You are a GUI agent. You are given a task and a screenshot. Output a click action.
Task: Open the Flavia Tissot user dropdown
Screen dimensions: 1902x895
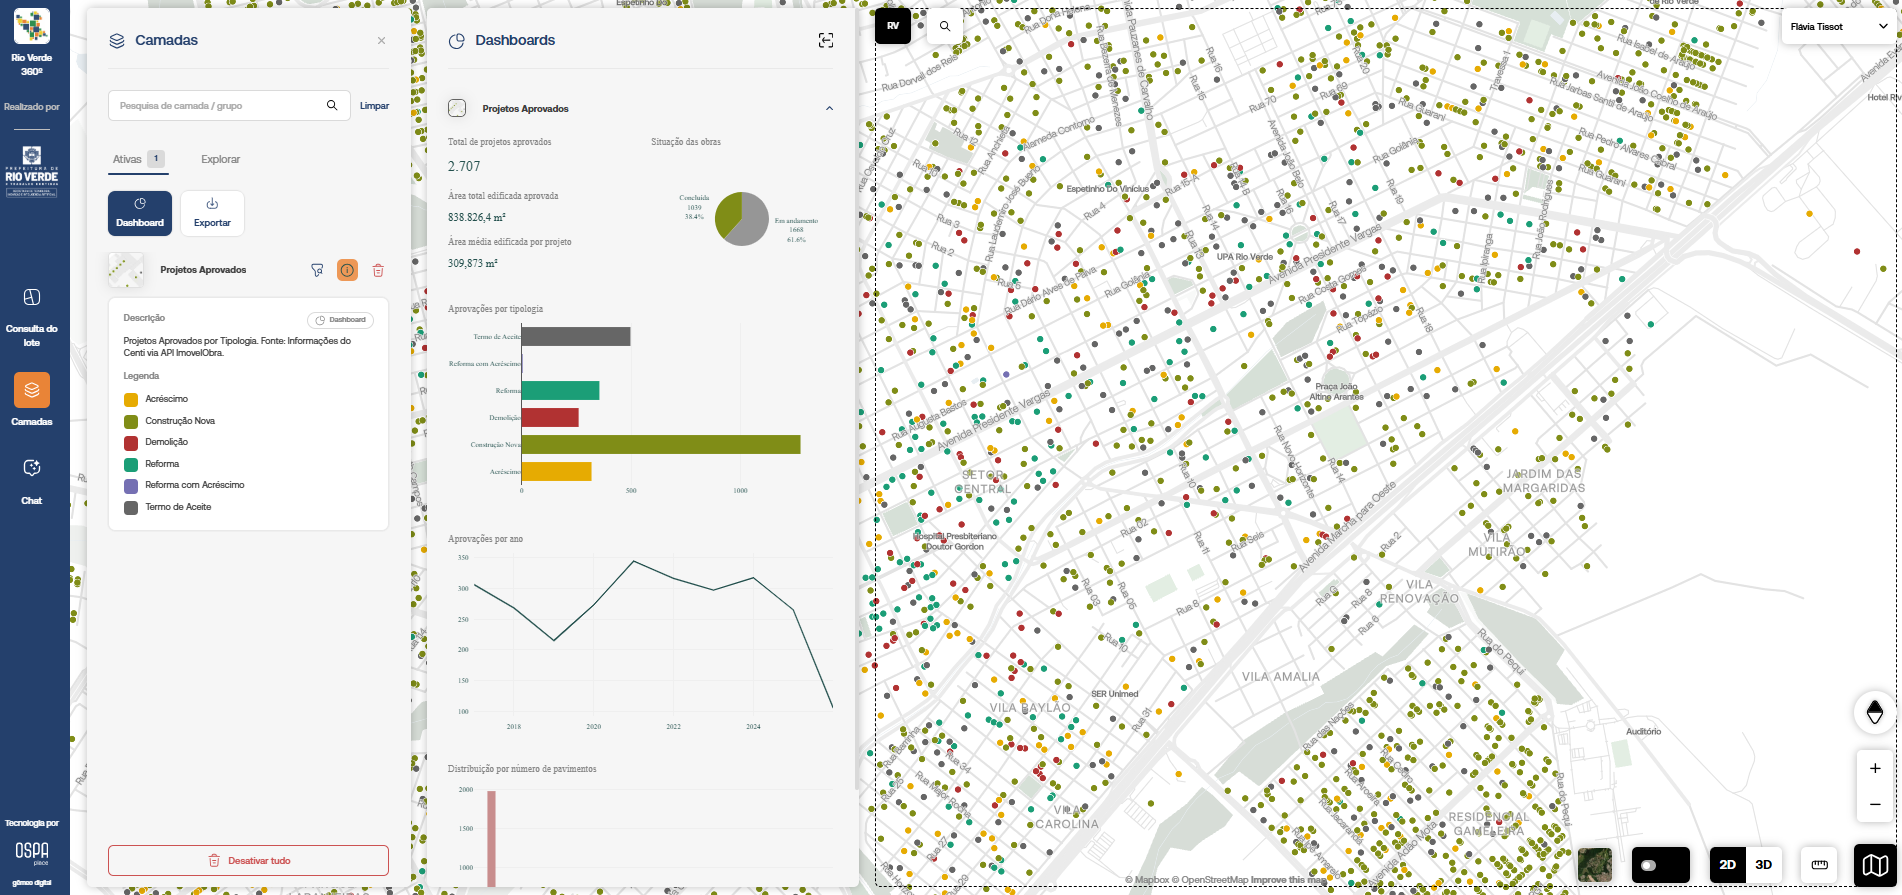click(1837, 27)
